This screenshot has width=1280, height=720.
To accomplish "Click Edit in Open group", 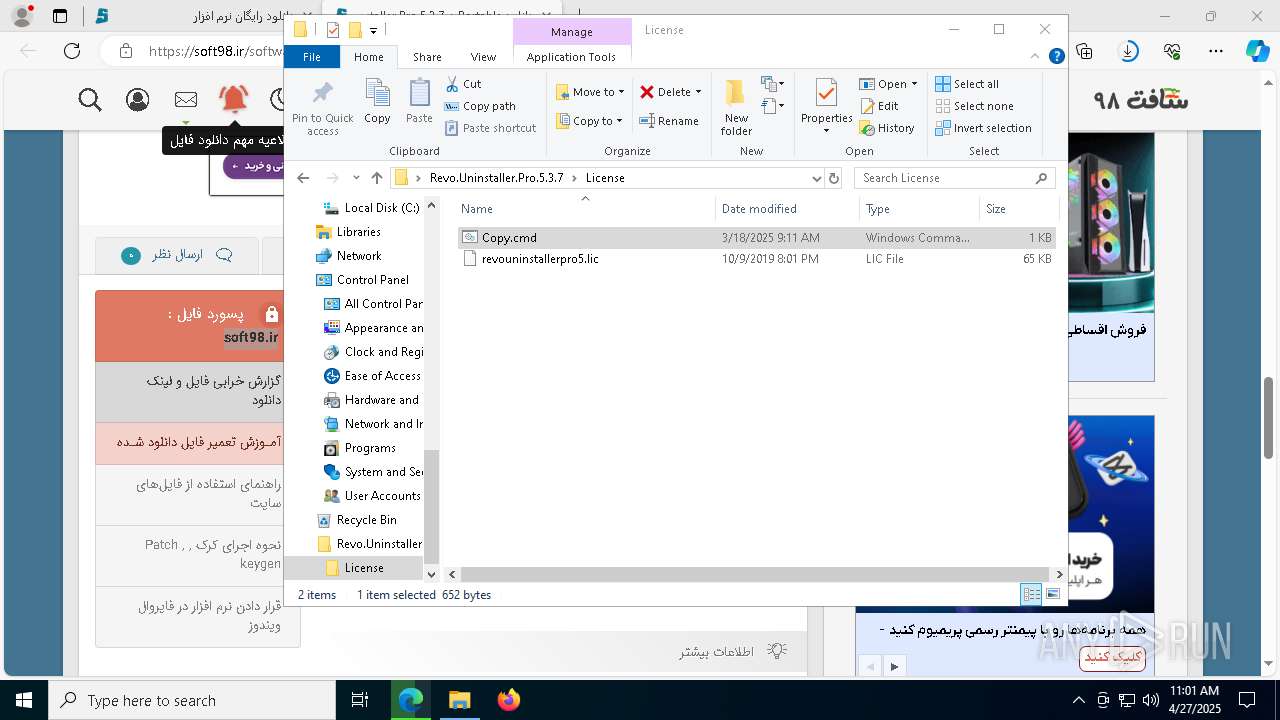I will point(879,106).
